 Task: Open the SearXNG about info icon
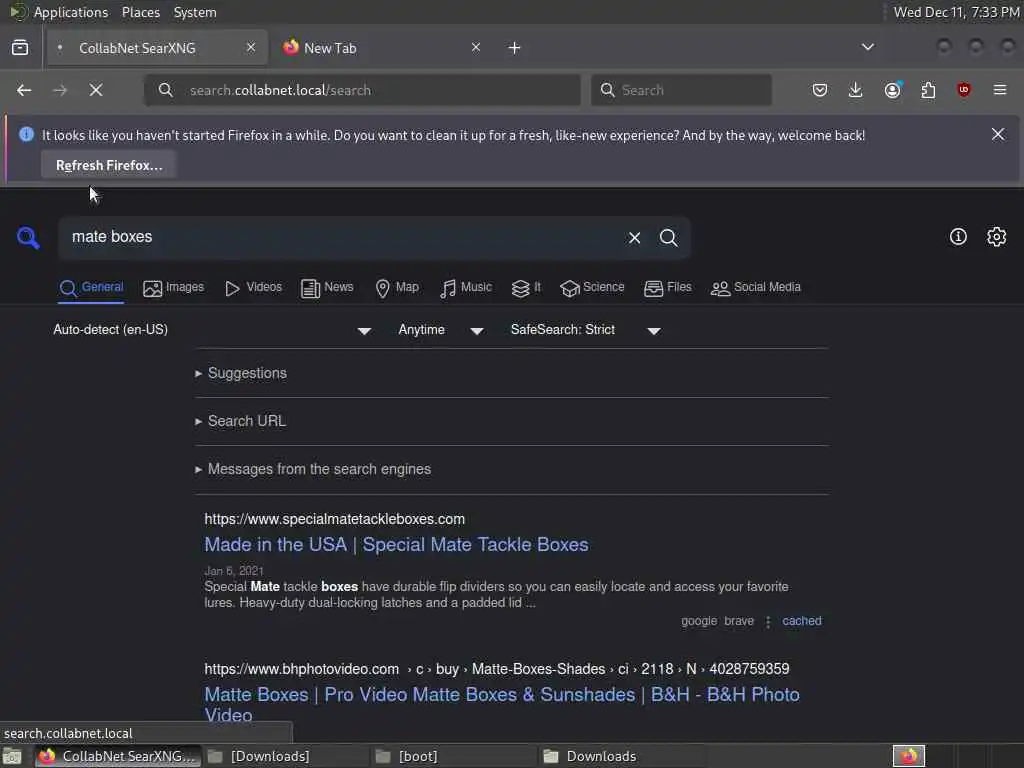tap(958, 236)
